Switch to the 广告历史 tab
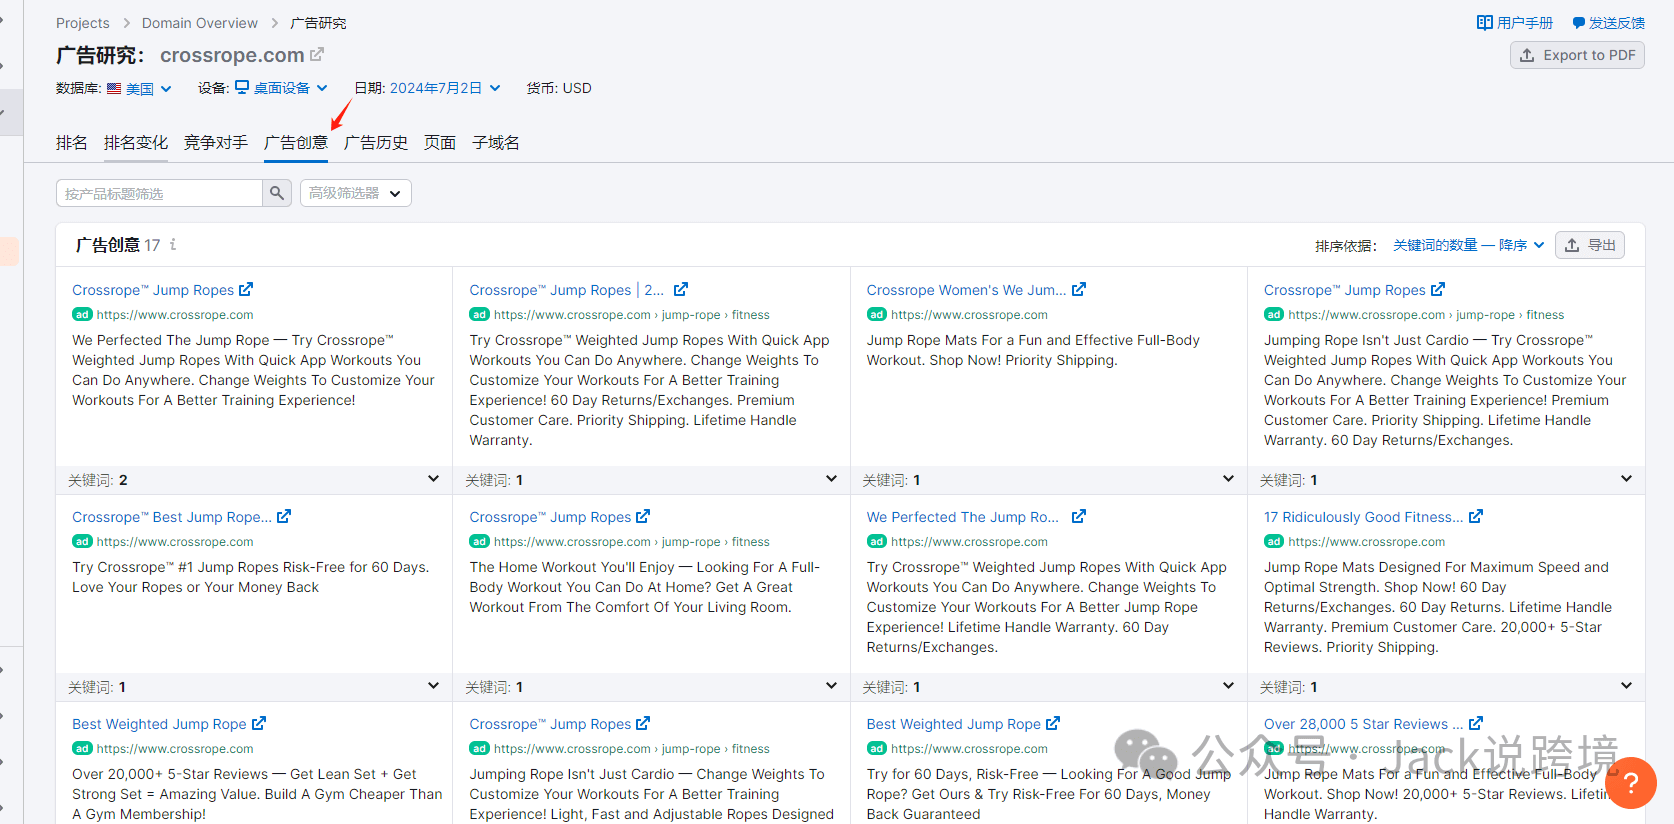Image resolution: width=1674 pixels, height=824 pixels. [x=376, y=143]
